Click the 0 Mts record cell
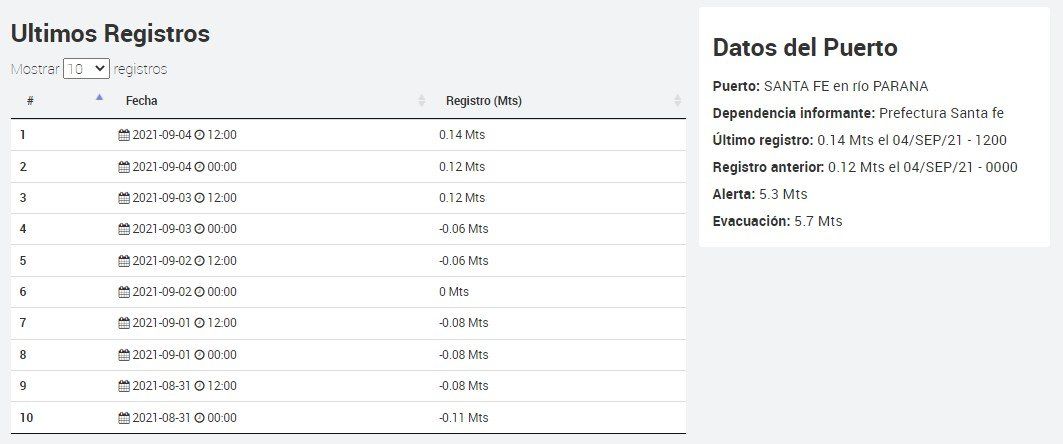The height and width of the screenshot is (444, 1063). pos(453,292)
